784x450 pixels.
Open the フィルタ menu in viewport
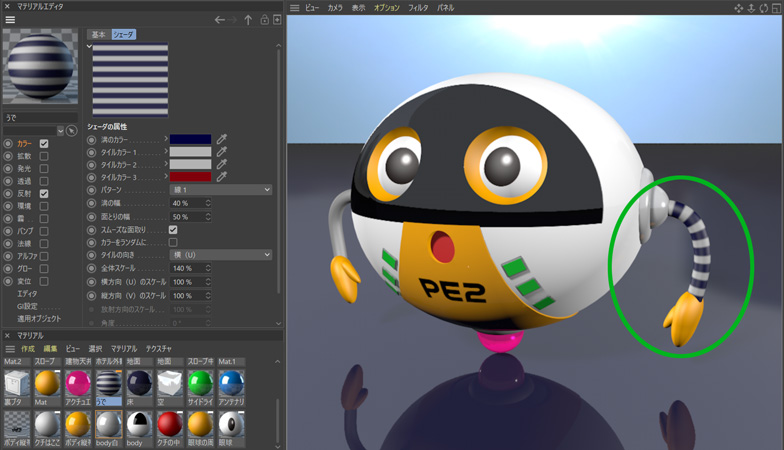419,8
